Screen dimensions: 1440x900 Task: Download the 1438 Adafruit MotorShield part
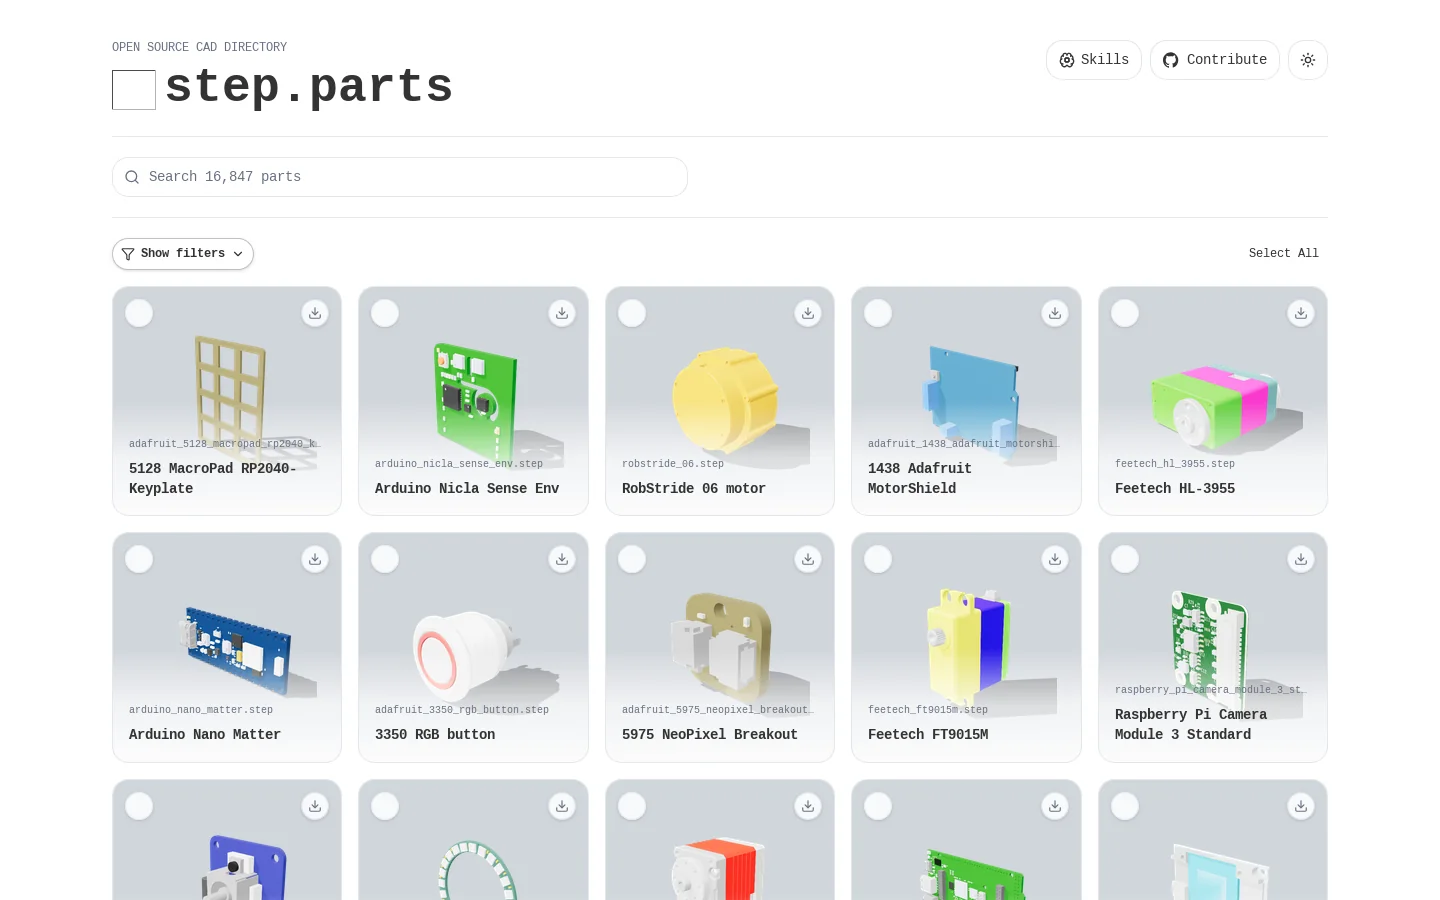click(1055, 313)
